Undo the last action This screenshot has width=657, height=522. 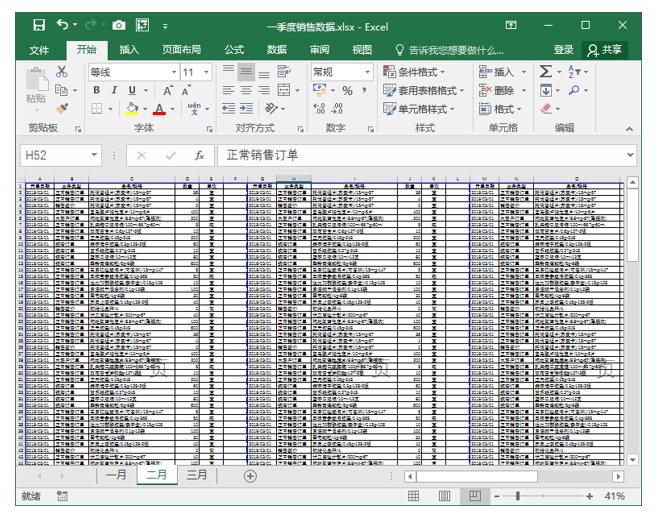pyautogui.click(x=62, y=25)
